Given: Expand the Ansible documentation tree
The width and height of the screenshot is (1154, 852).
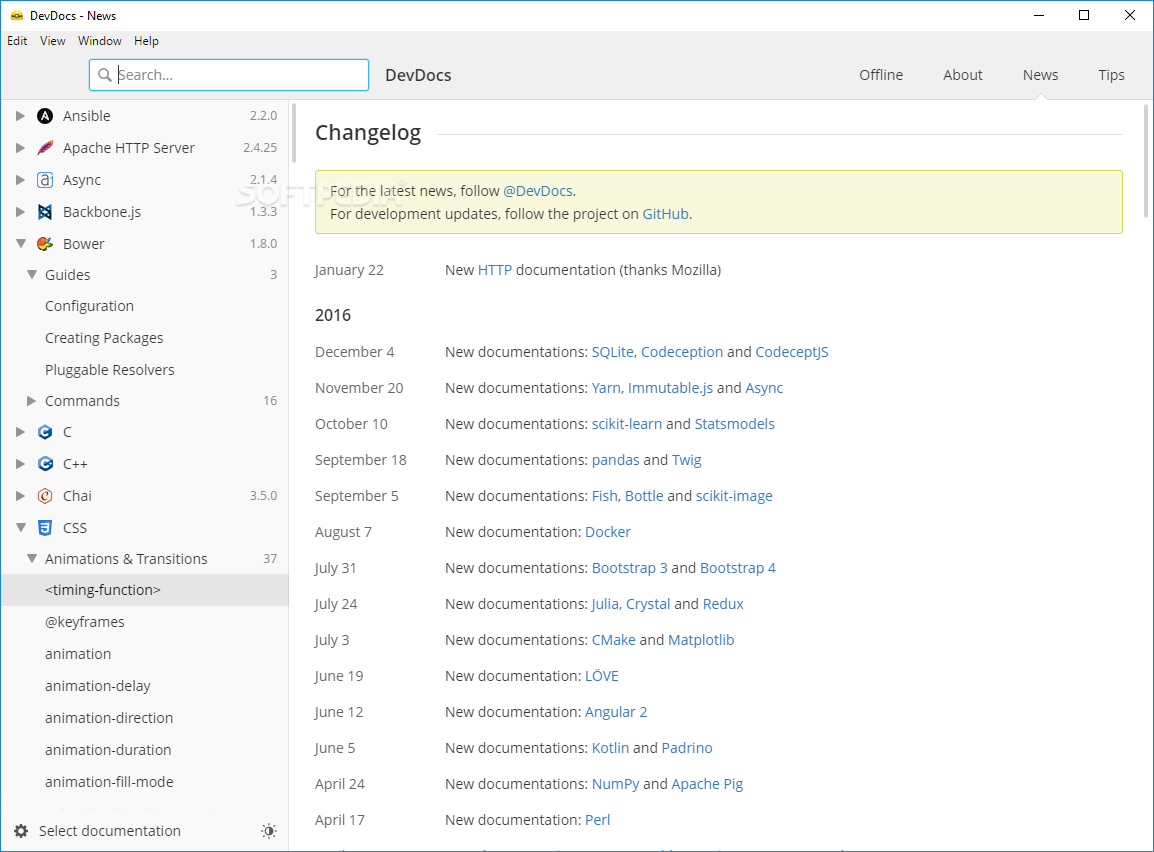Looking at the screenshot, I should [21, 116].
